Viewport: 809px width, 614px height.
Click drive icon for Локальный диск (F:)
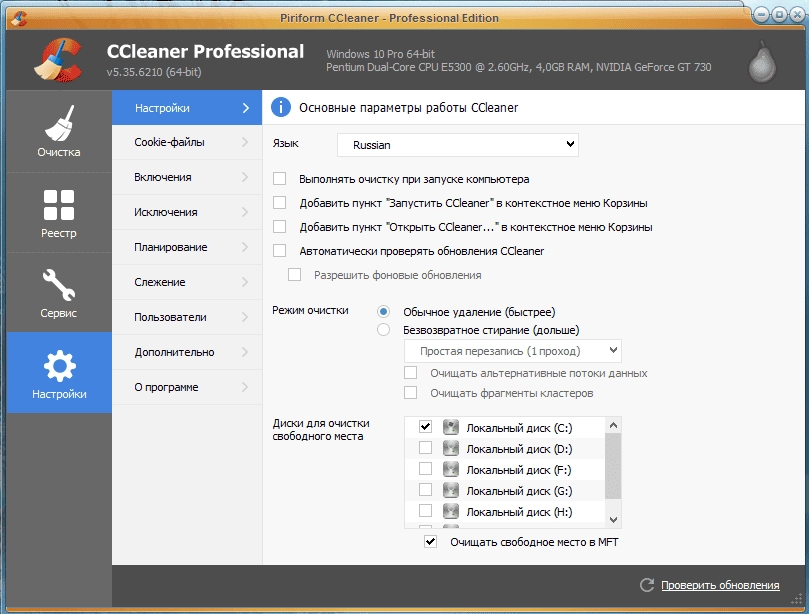(x=450, y=470)
